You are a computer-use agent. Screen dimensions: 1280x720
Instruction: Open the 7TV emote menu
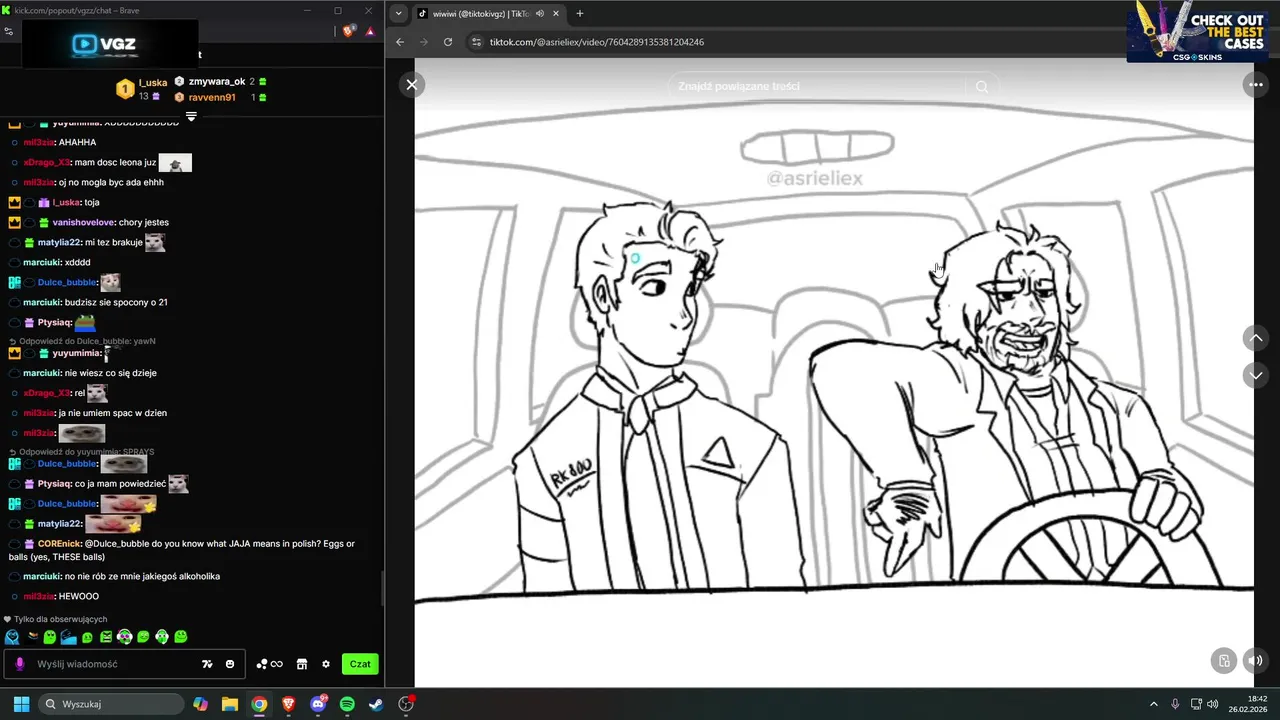207,664
